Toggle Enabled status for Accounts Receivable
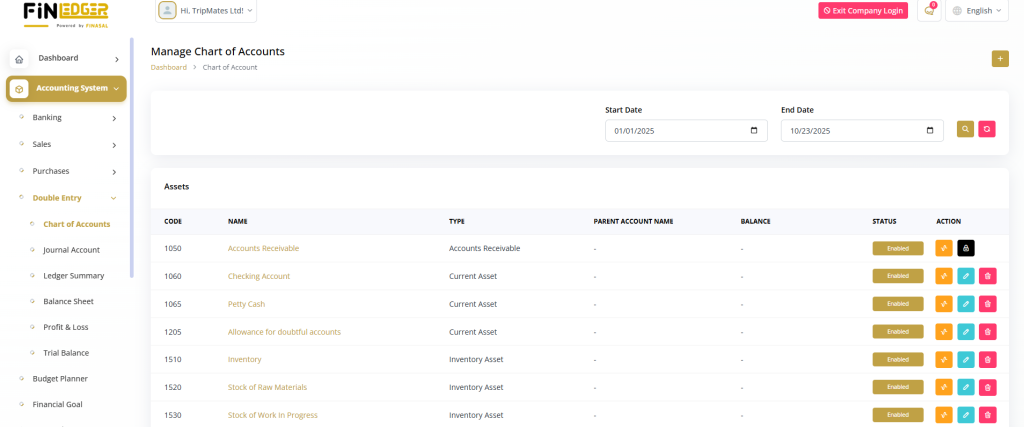Image resolution: width=1024 pixels, height=427 pixels. point(898,248)
